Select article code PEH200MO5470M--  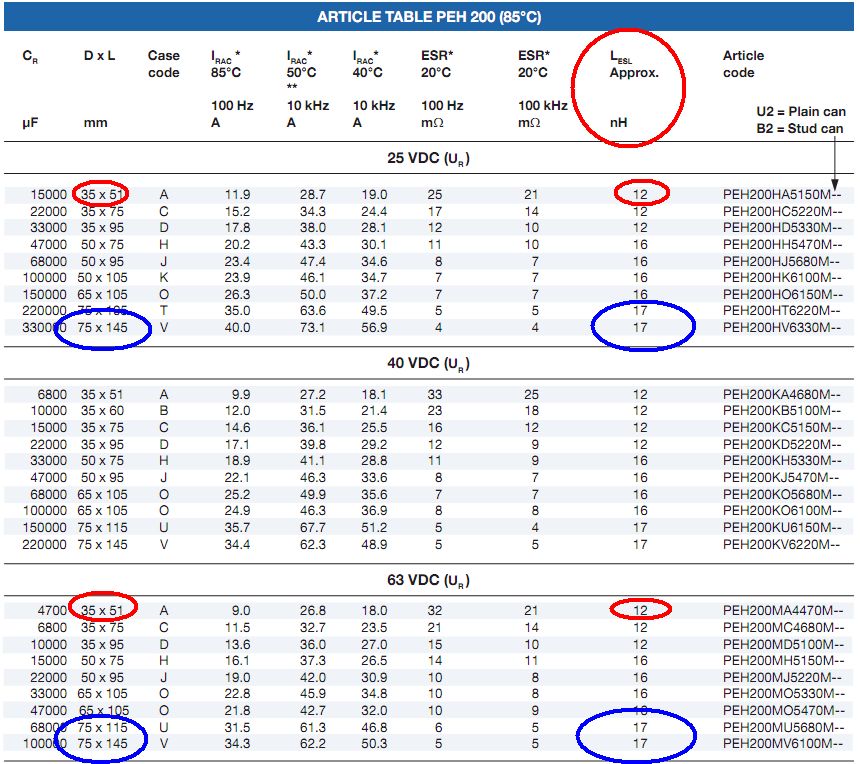click(784, 711)
